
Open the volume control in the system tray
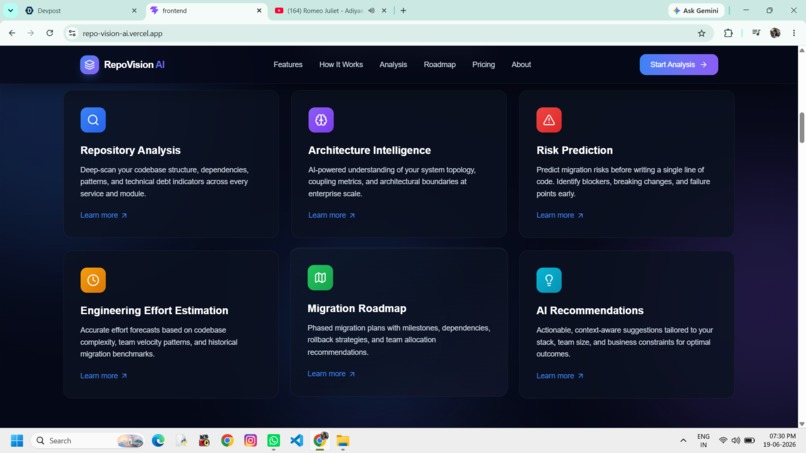pos(736,441)
